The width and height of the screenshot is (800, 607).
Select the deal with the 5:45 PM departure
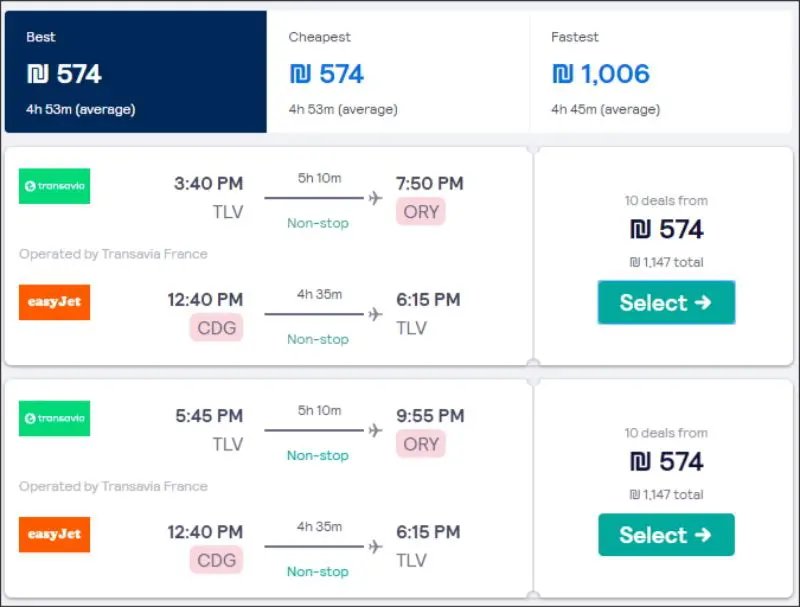click(x=666, y=535)
